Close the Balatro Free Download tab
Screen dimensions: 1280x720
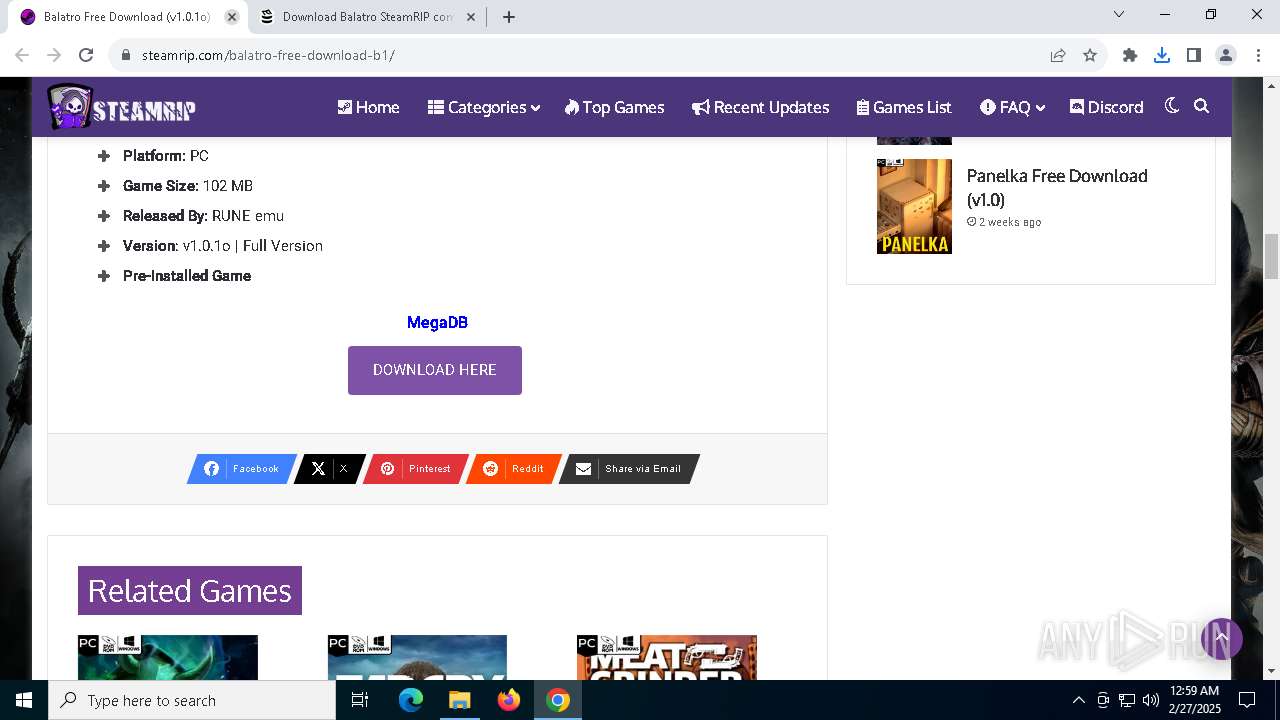(232, 17)
